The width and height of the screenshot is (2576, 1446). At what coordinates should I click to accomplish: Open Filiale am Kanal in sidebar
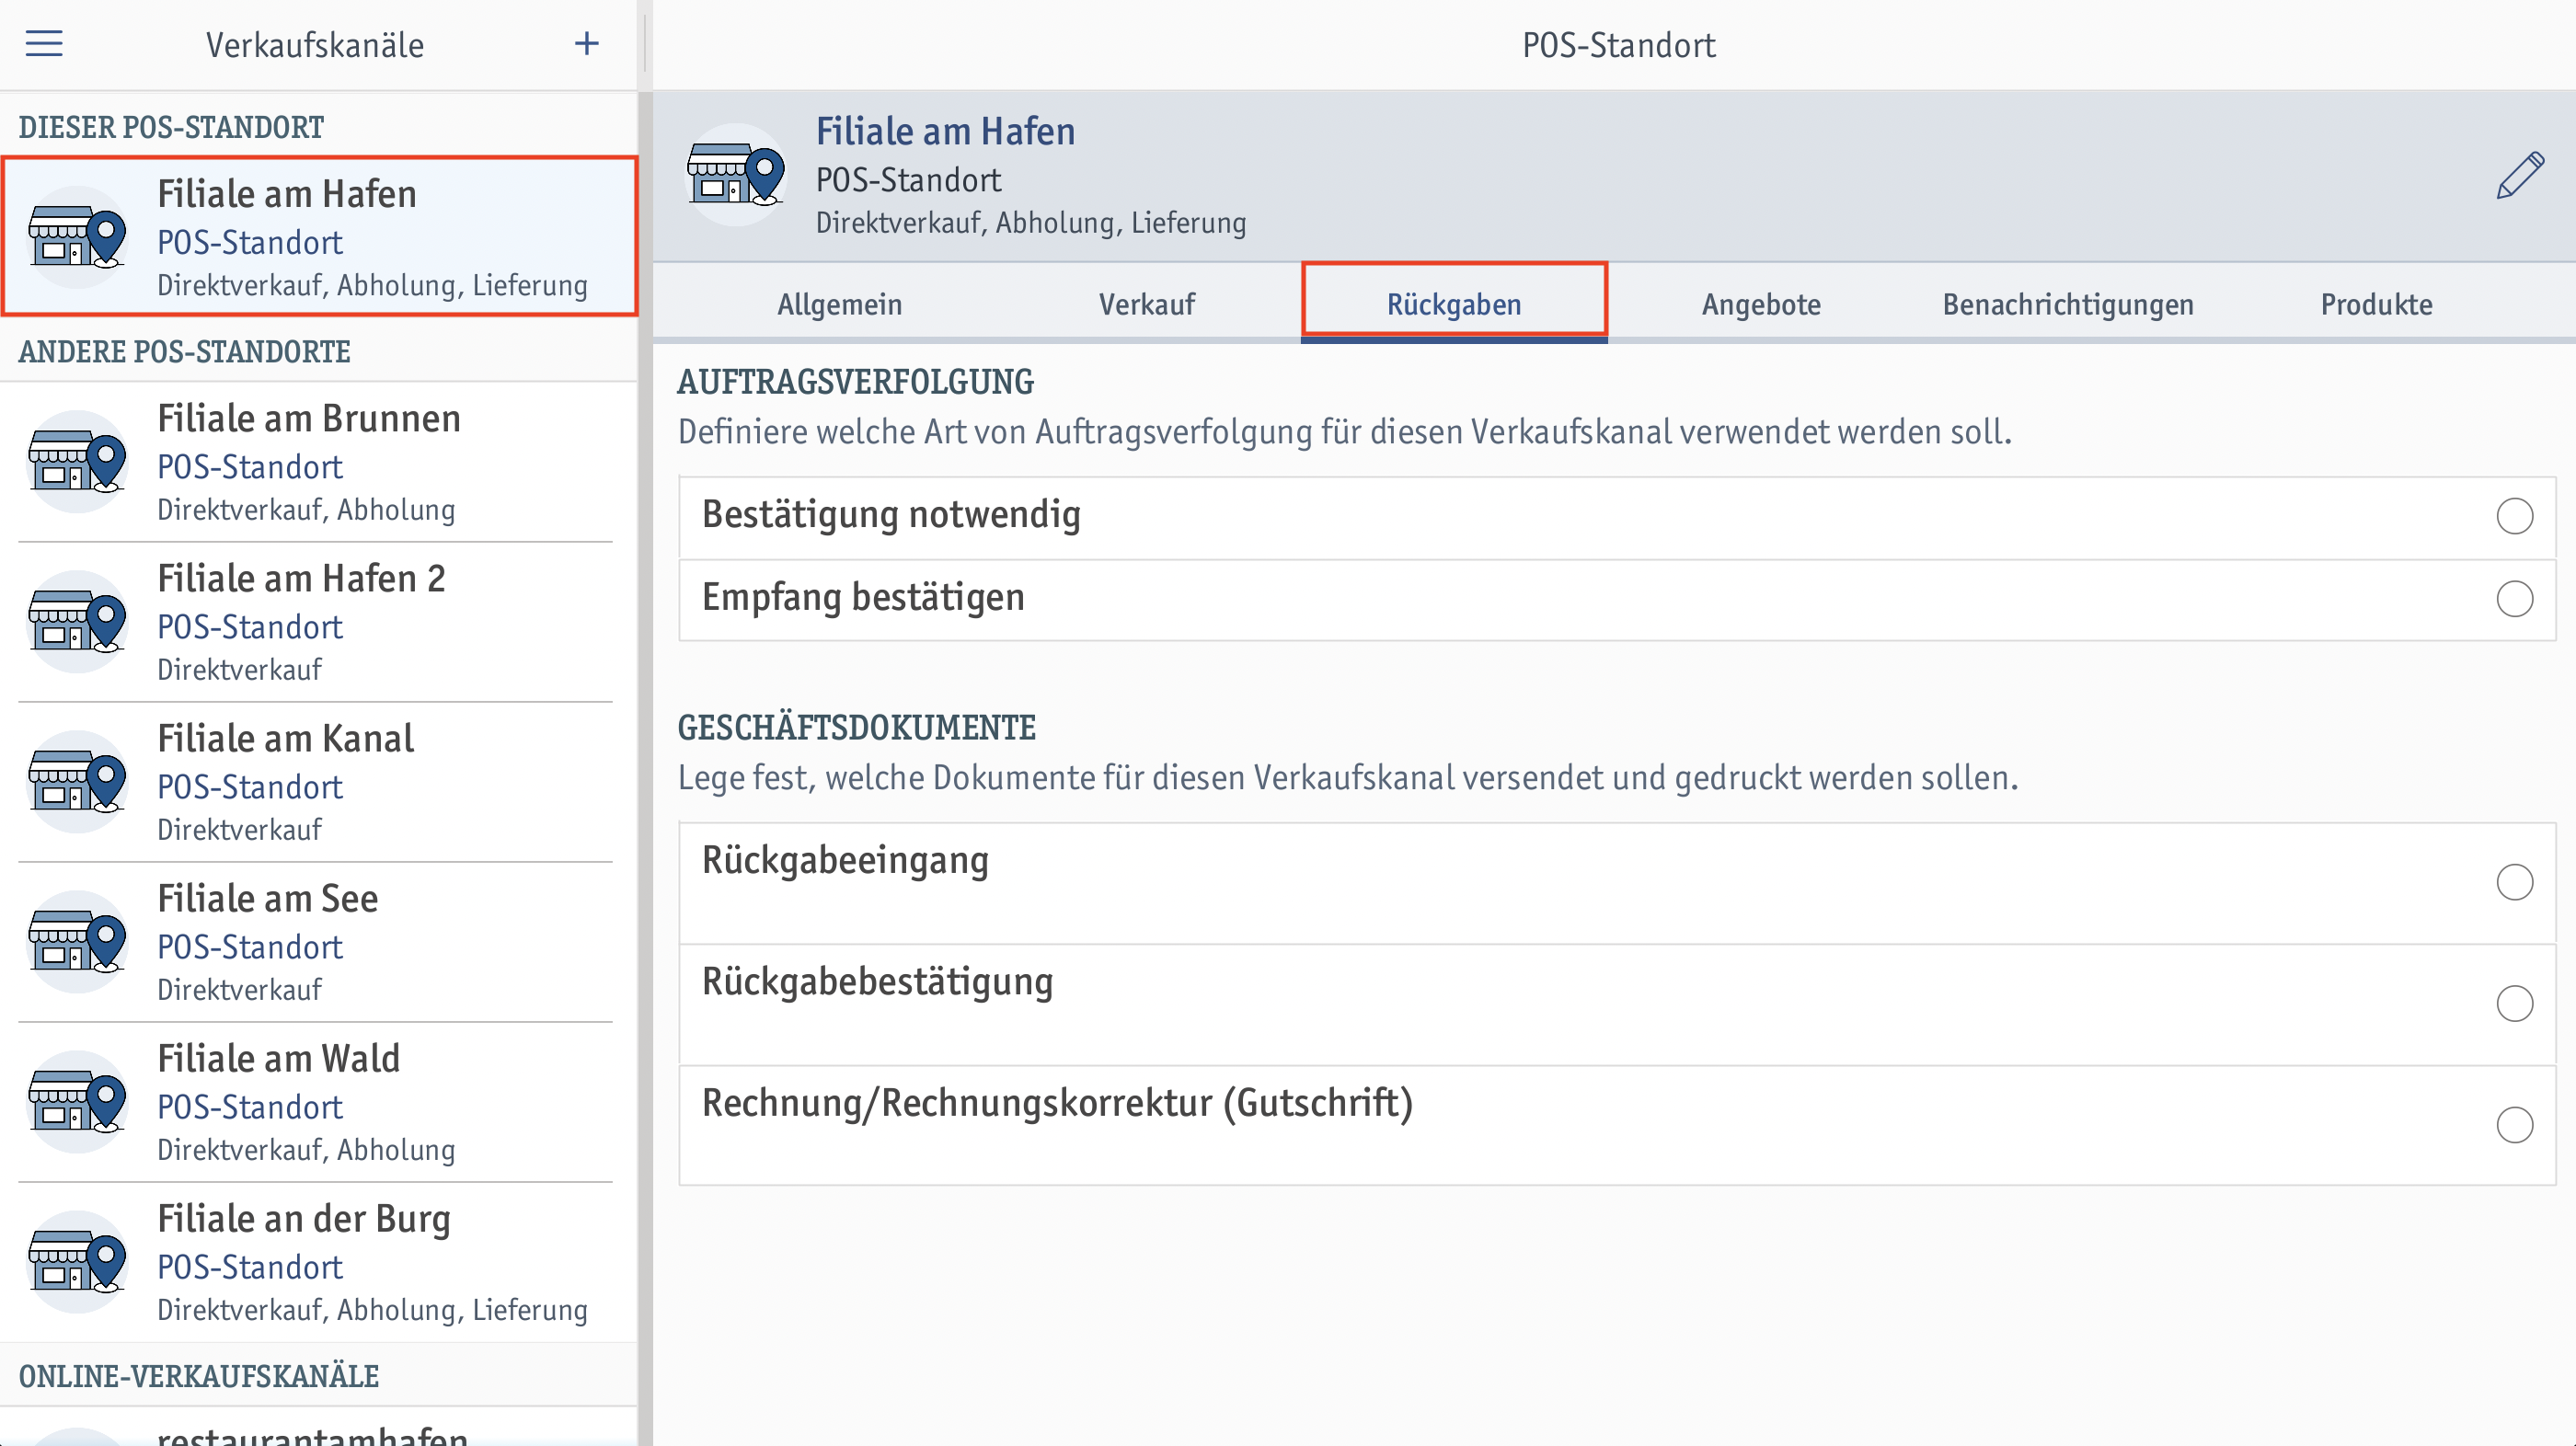318,782
